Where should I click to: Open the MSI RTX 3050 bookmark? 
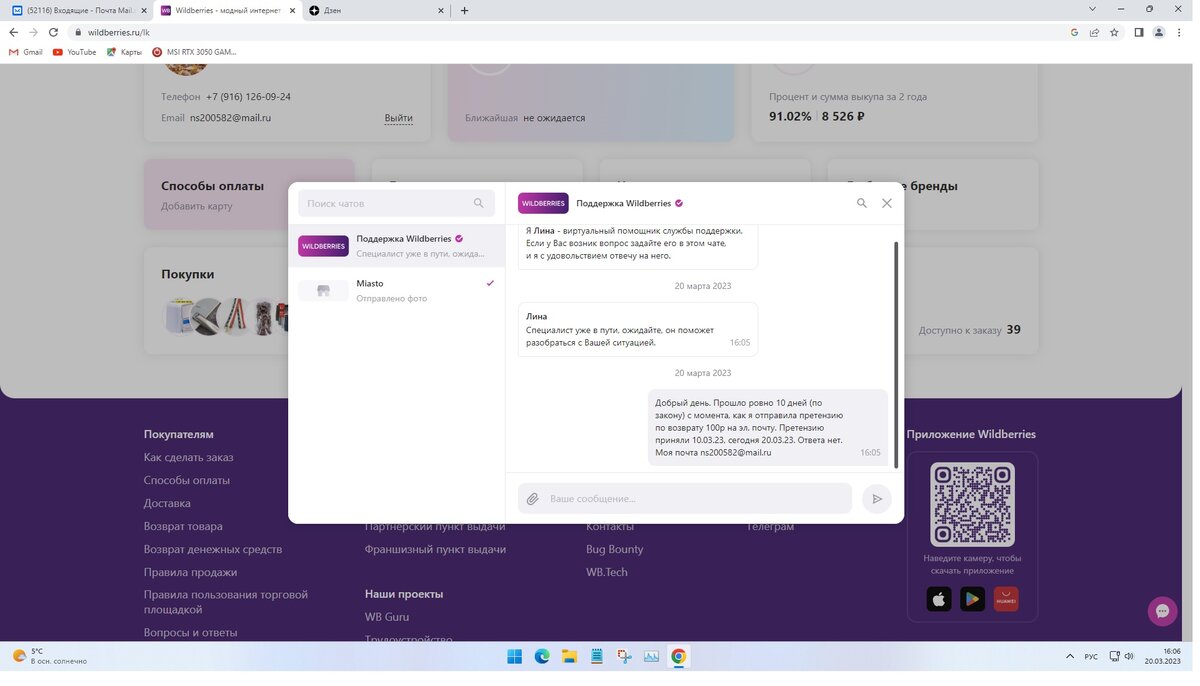point(194,52)
